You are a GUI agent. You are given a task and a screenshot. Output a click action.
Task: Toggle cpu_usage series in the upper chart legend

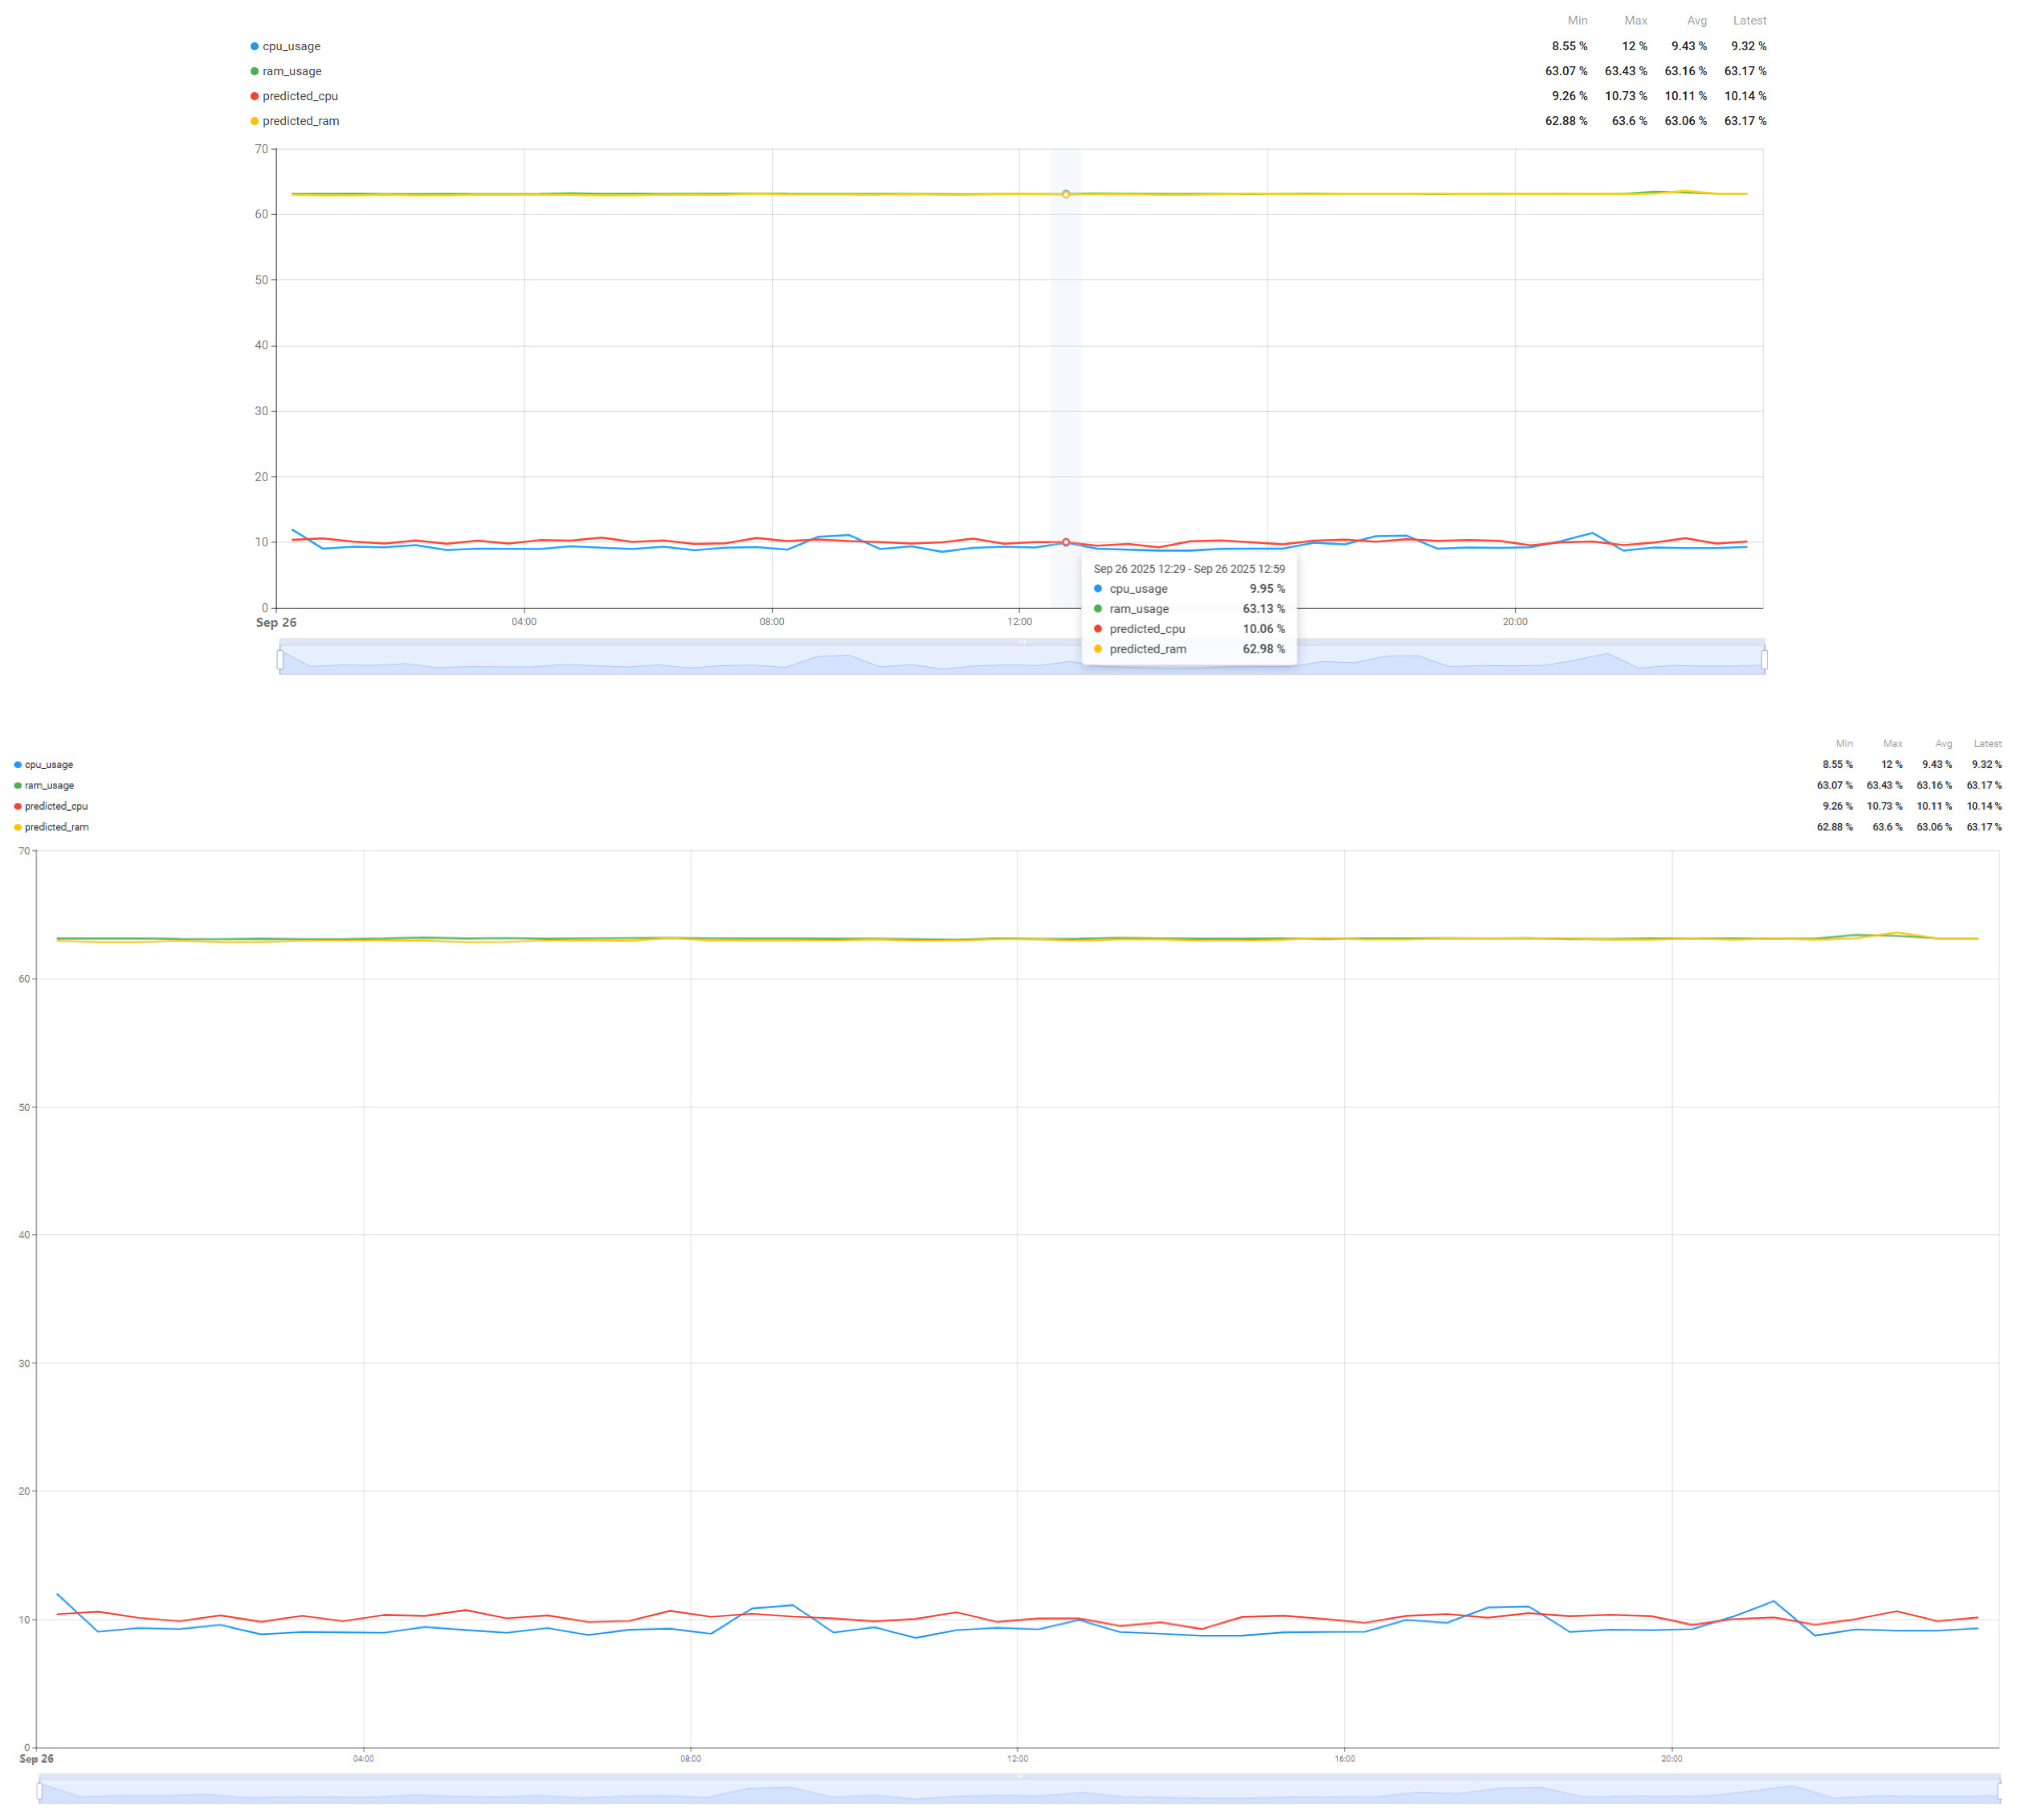290,46
